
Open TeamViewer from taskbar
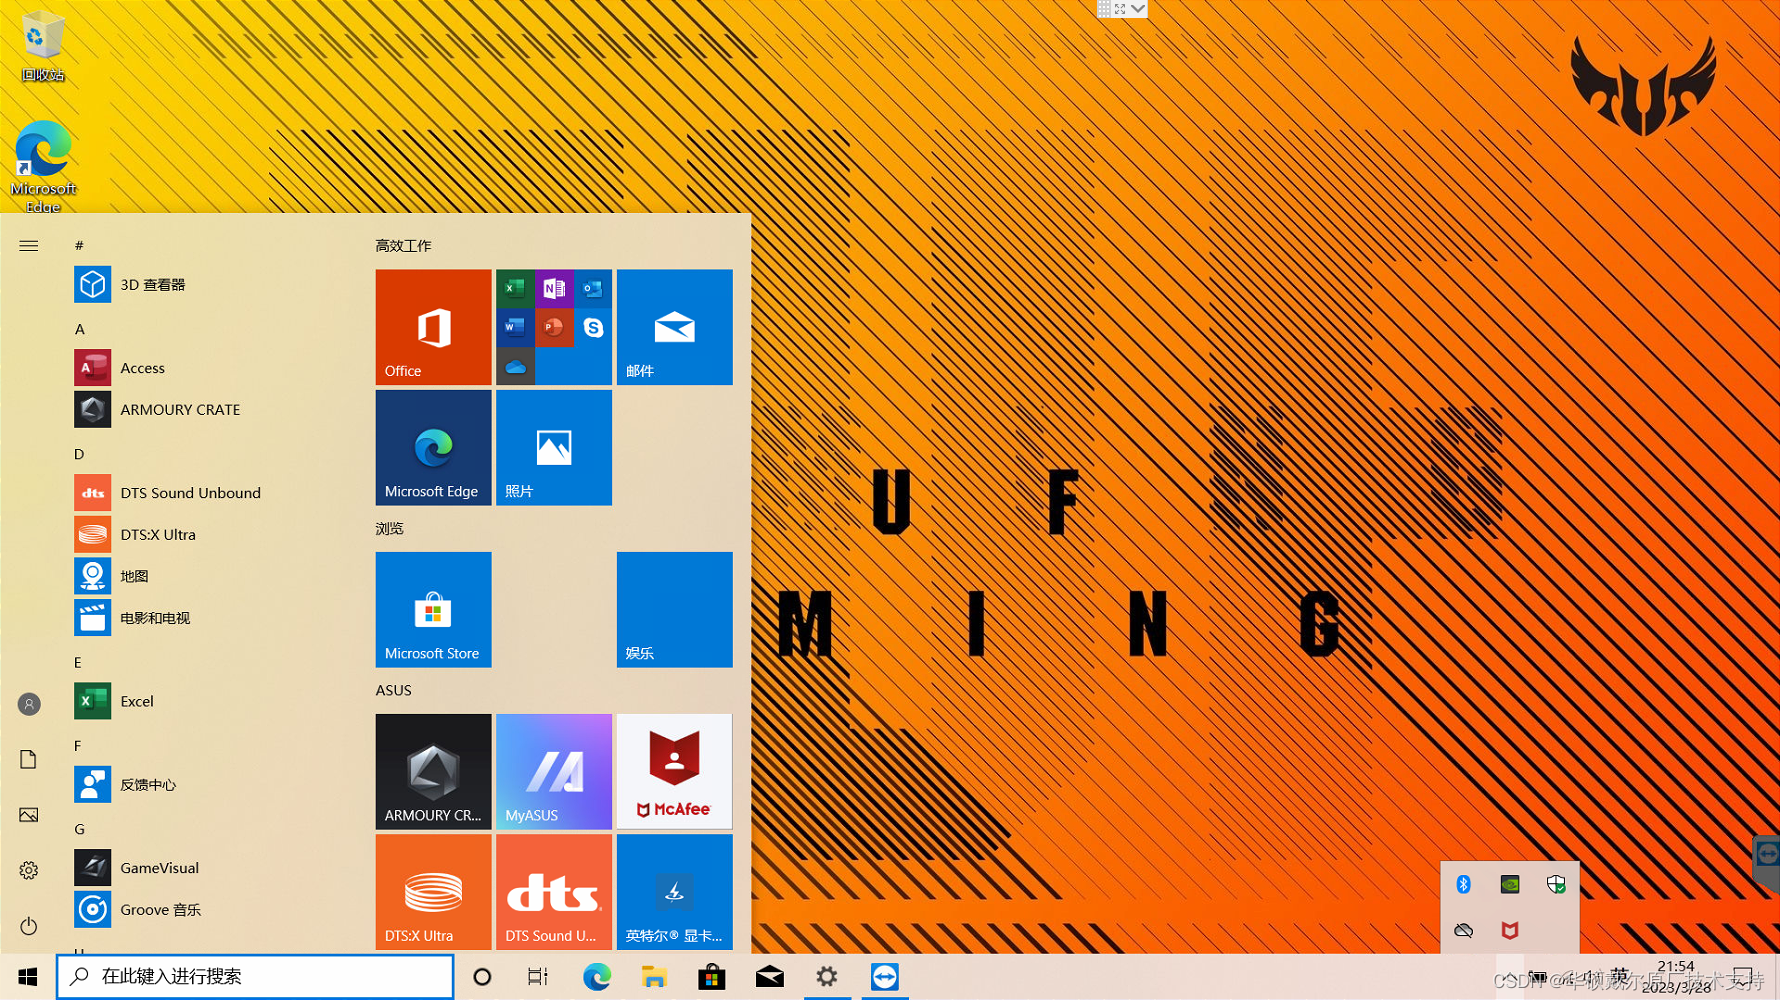(x=885, y=977)
